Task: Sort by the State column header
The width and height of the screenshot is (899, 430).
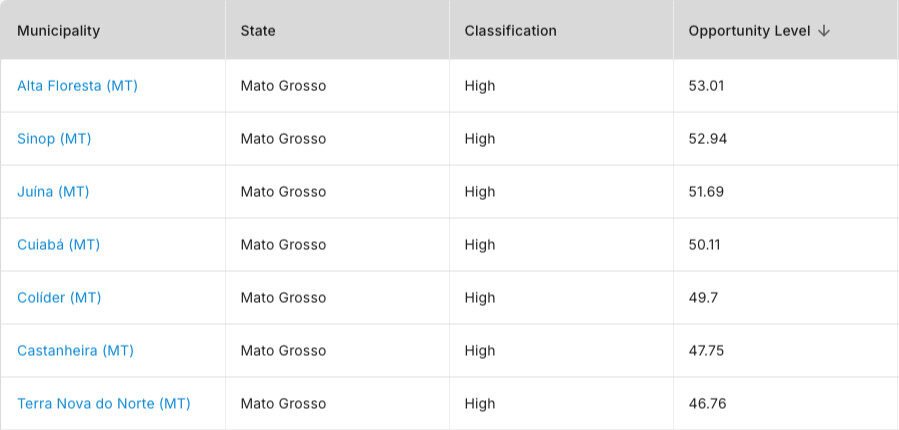Action: 258,31
